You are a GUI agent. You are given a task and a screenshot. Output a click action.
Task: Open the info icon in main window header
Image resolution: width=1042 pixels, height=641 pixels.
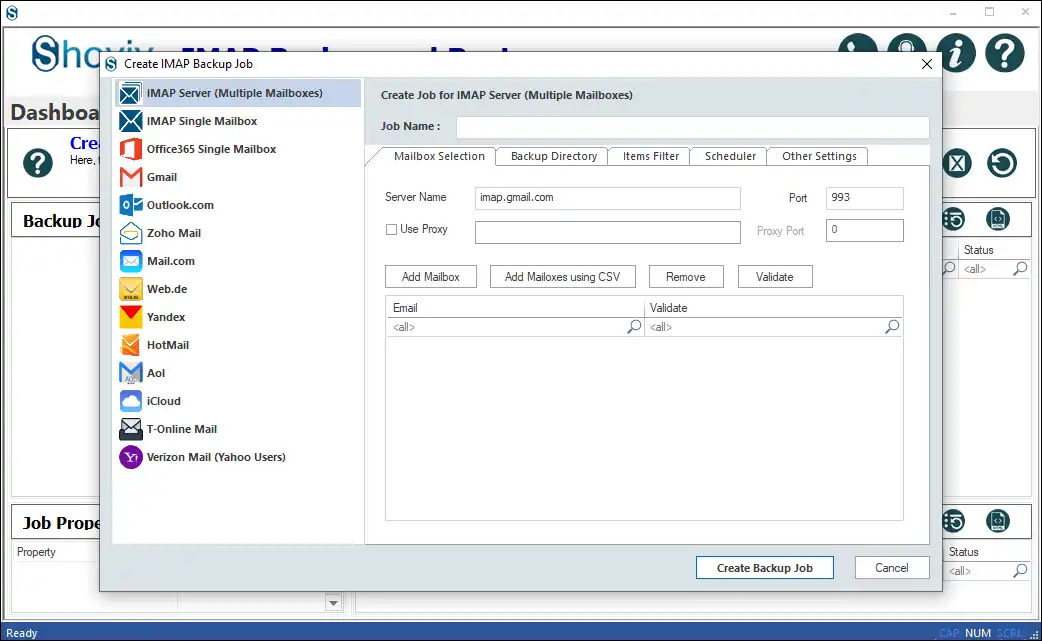click(956, 52)
